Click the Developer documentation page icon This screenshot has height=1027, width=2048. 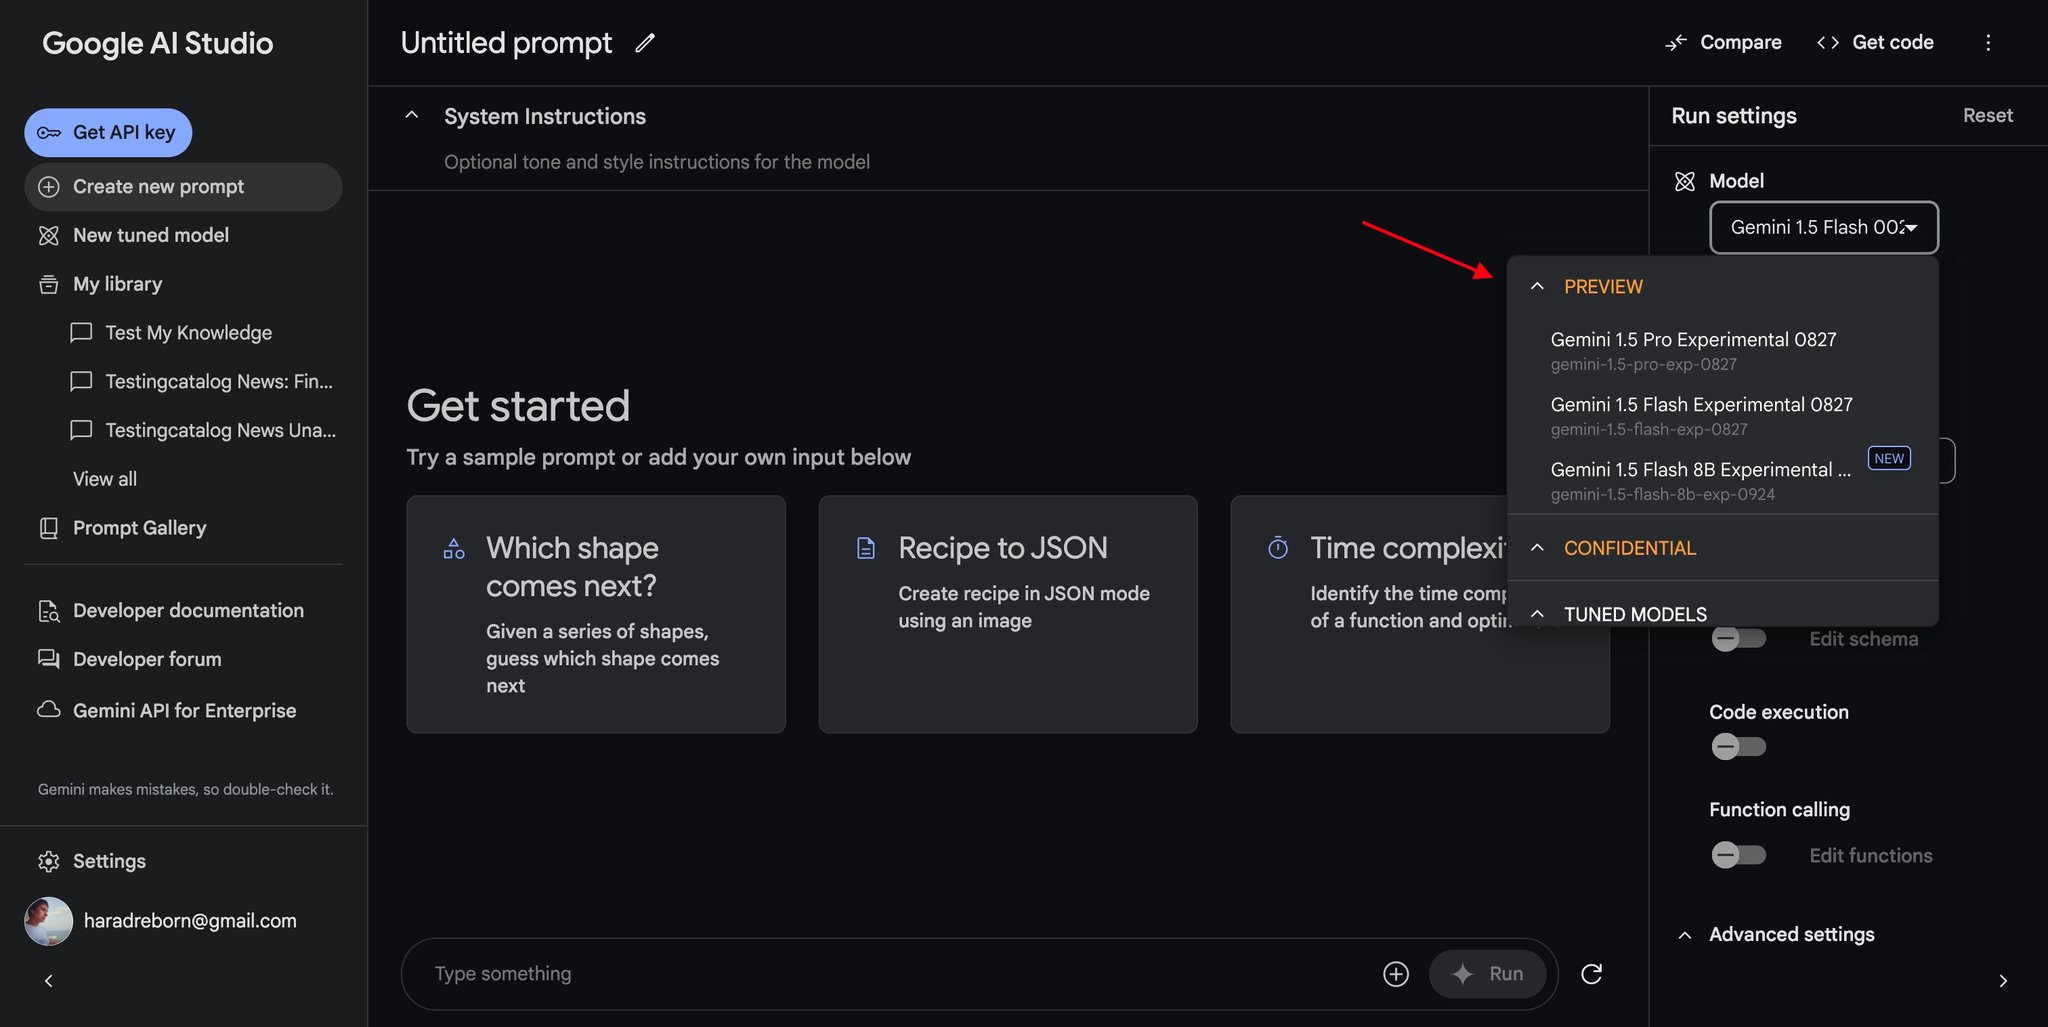click(48, 611)
